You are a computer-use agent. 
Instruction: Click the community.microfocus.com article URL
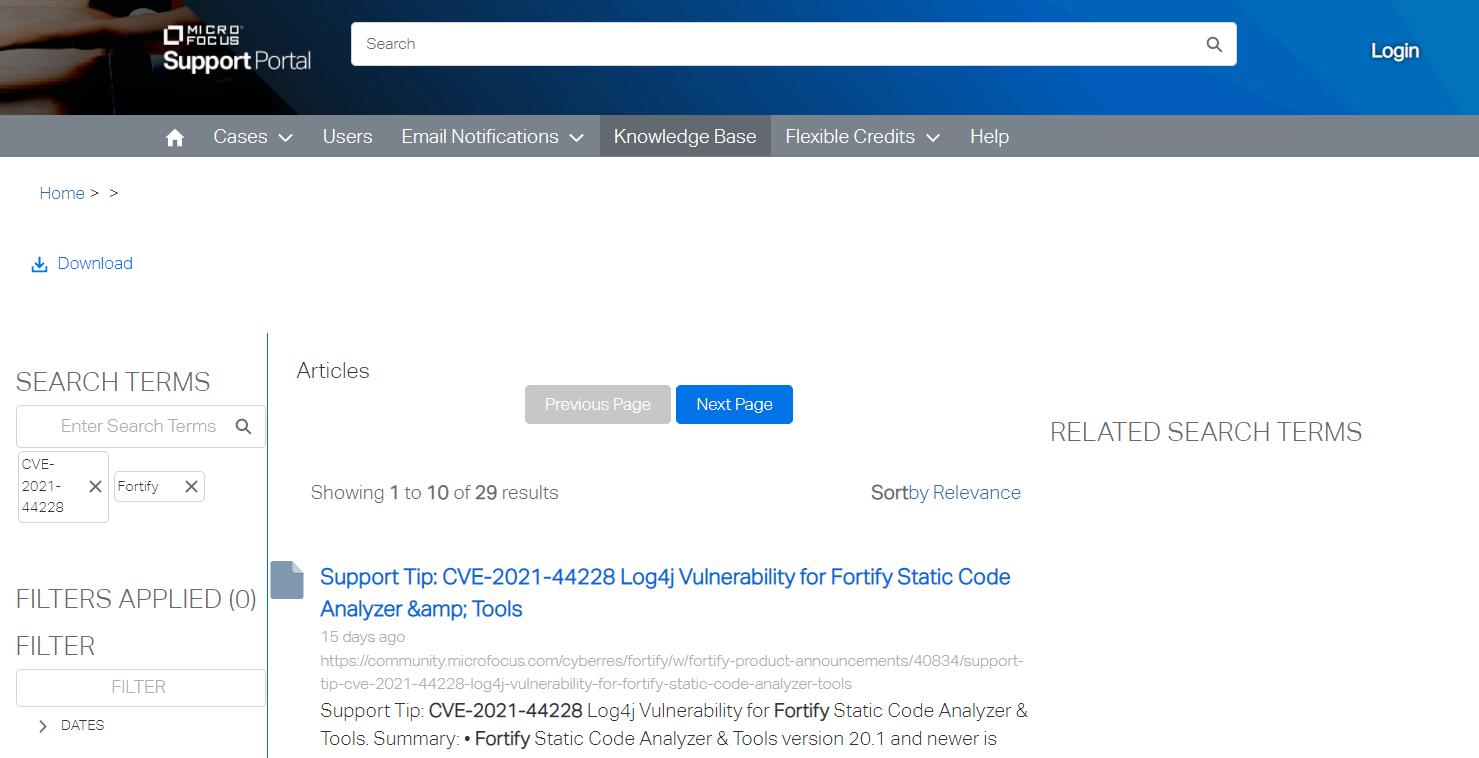click(x=672, y=673)
